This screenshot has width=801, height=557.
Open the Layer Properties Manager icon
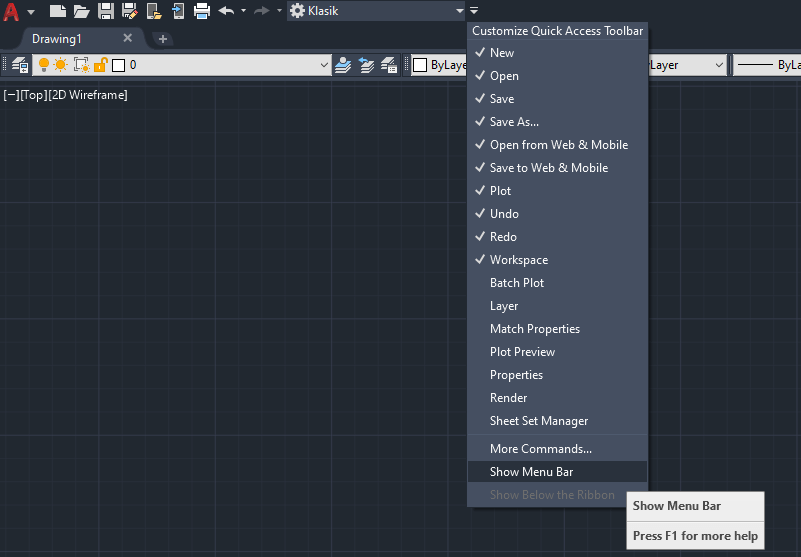pyautogui.click(x=19, y=65)
